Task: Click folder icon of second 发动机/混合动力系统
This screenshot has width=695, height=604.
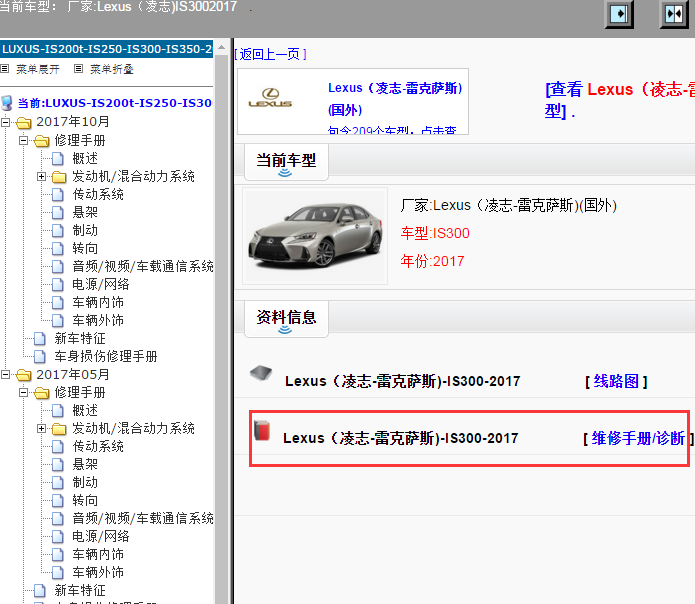Action: click(x=59, y=429)
